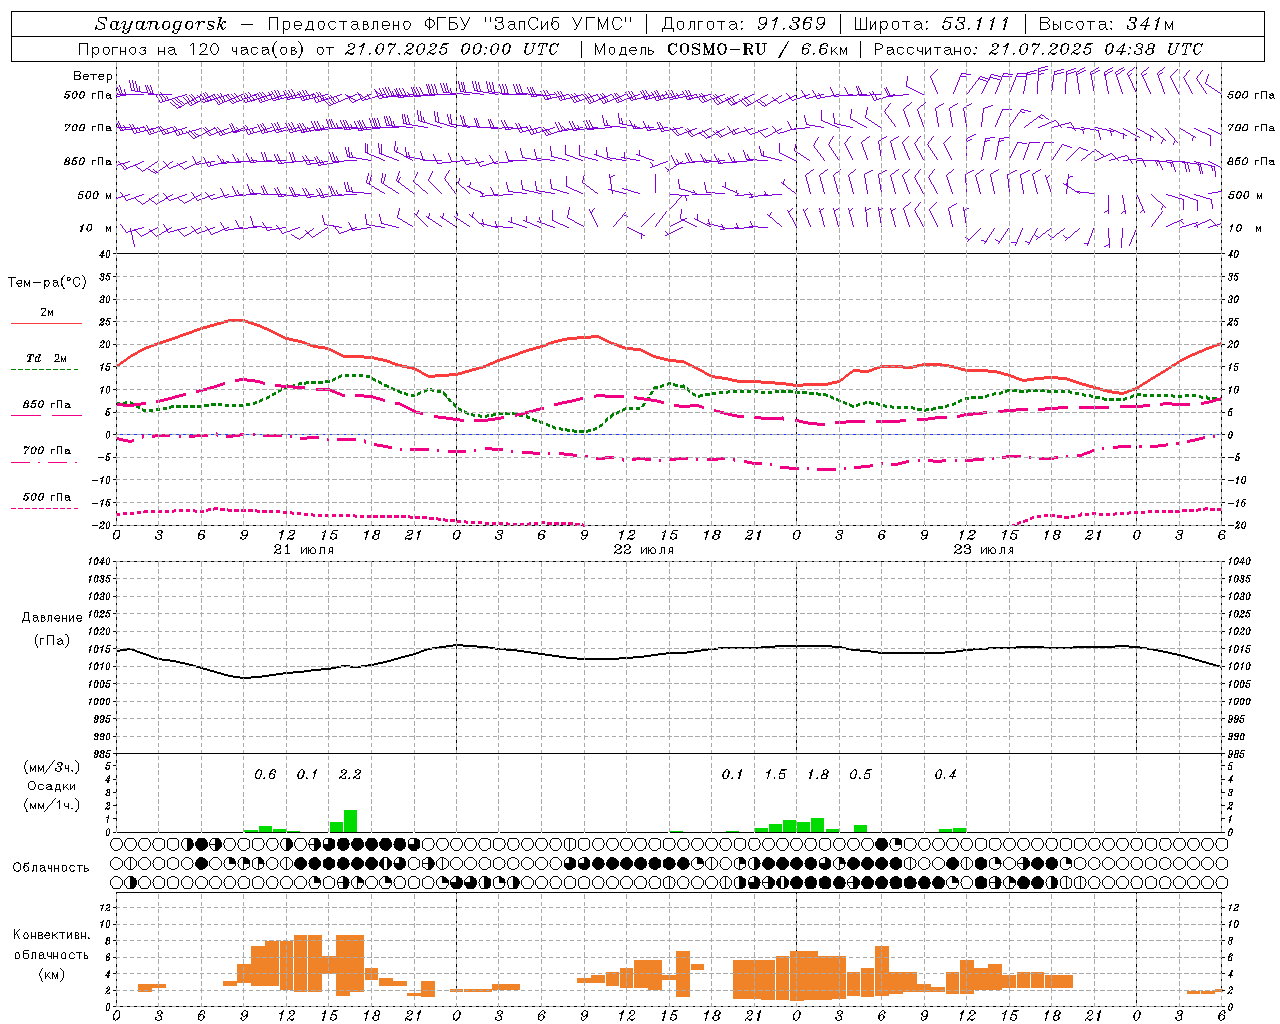Click the 1.8 precipitation value
The width and height of the screenshot is (1280, 1024).
818,774
